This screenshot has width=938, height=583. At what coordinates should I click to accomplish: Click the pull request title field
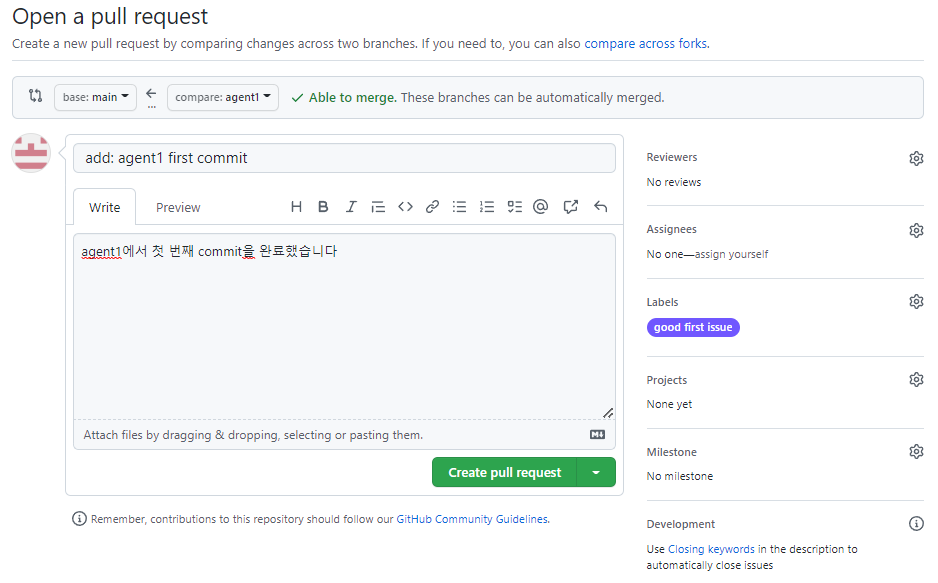point(344,158)
